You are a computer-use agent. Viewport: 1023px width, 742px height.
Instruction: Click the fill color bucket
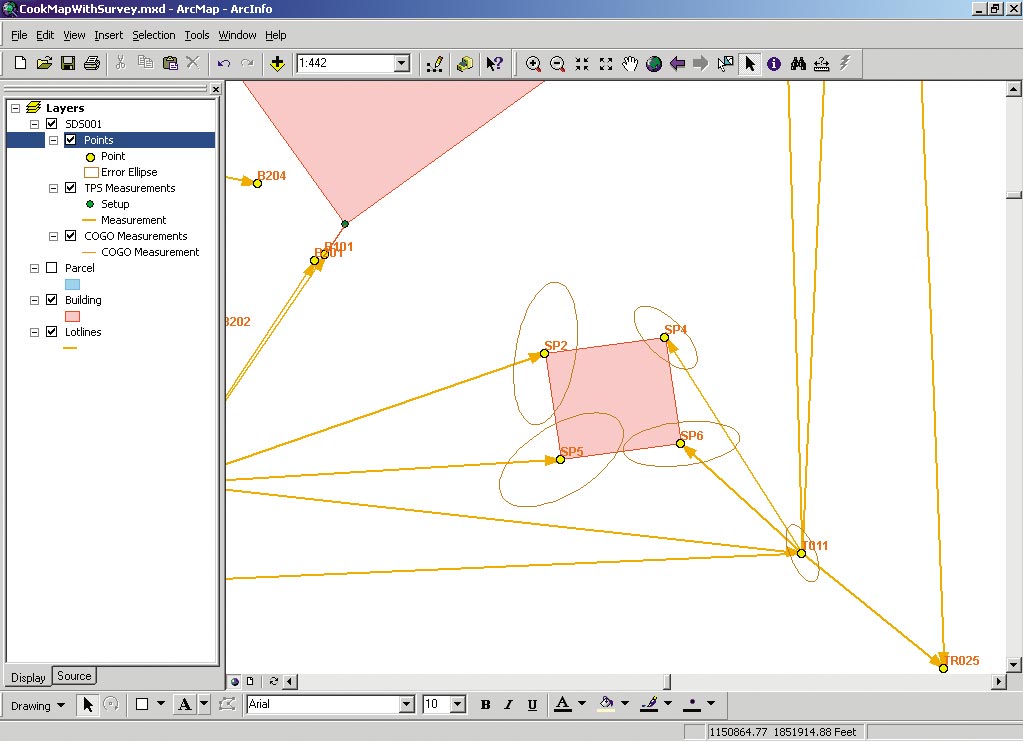click(606, 704)
